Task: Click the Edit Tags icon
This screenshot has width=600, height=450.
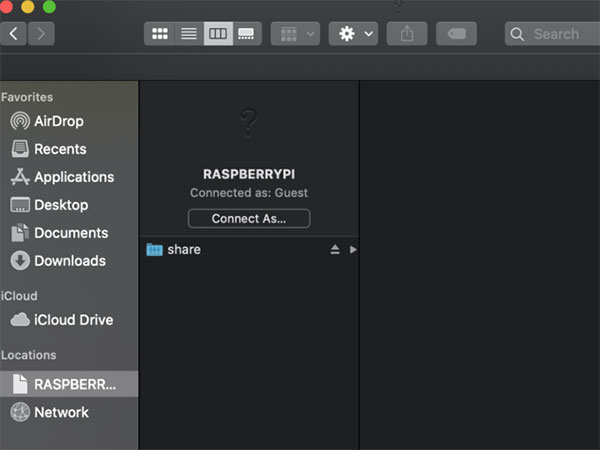Action: [456, 34]
